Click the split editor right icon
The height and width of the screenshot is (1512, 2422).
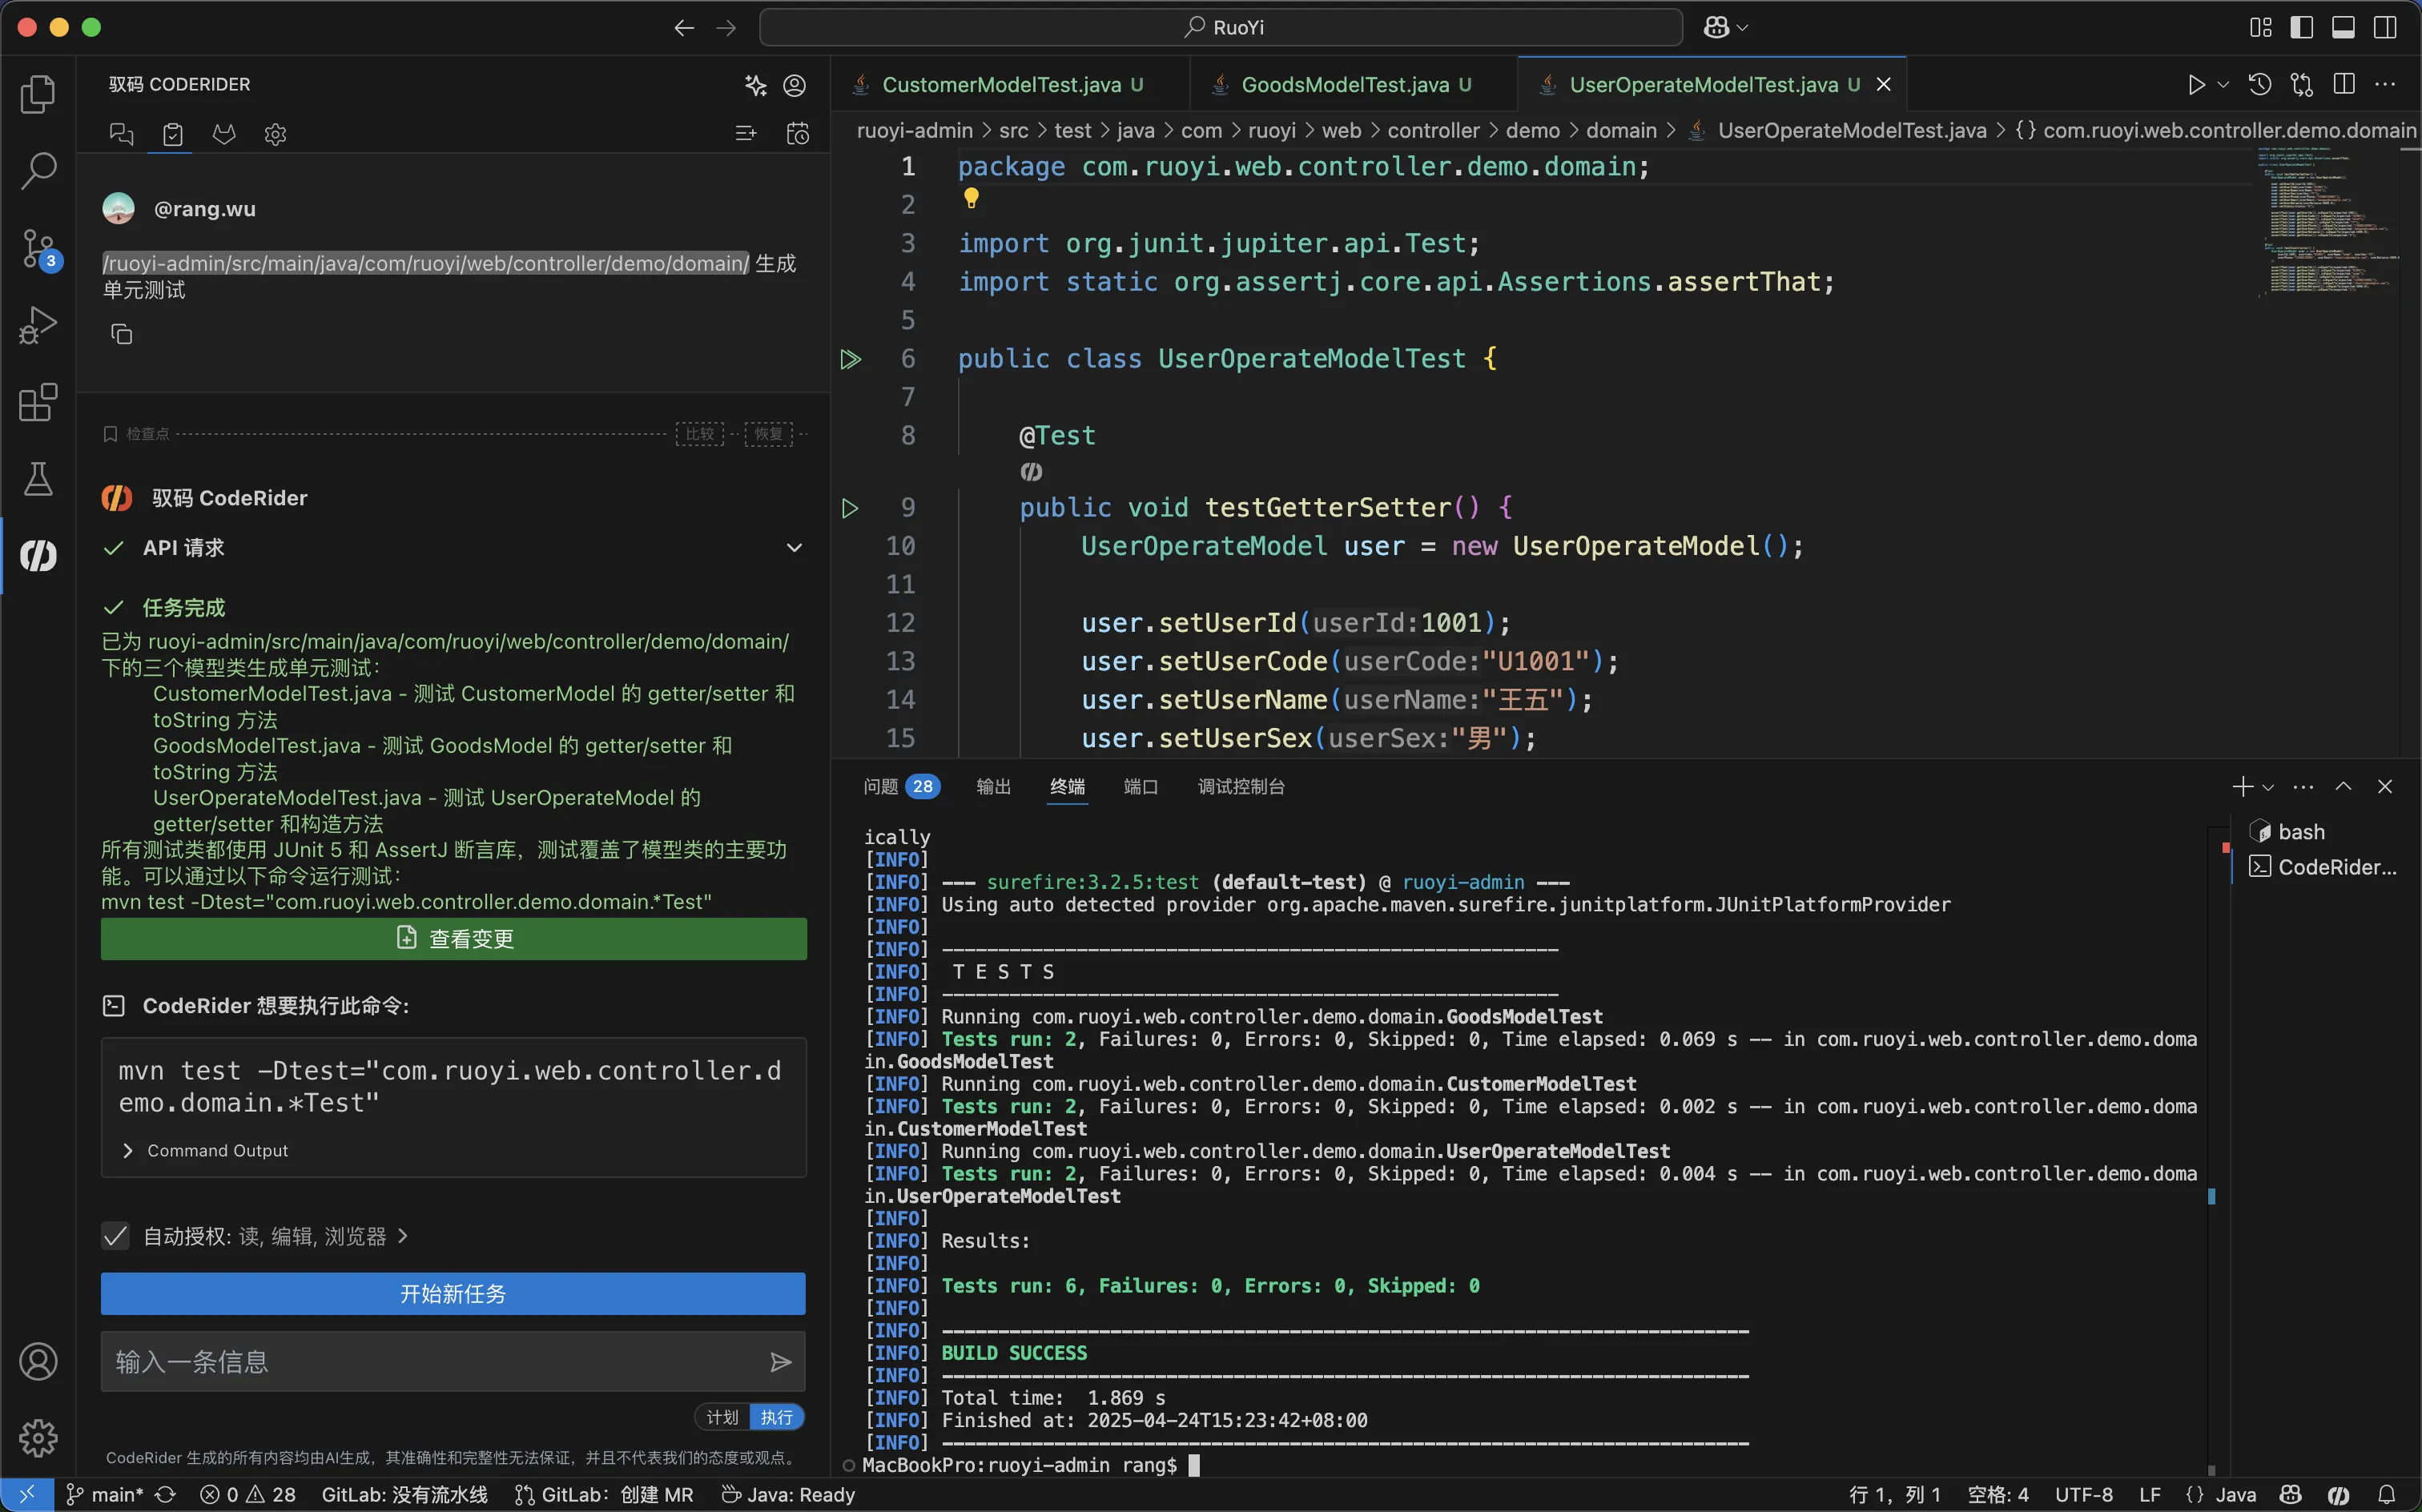click(2344, 84)
